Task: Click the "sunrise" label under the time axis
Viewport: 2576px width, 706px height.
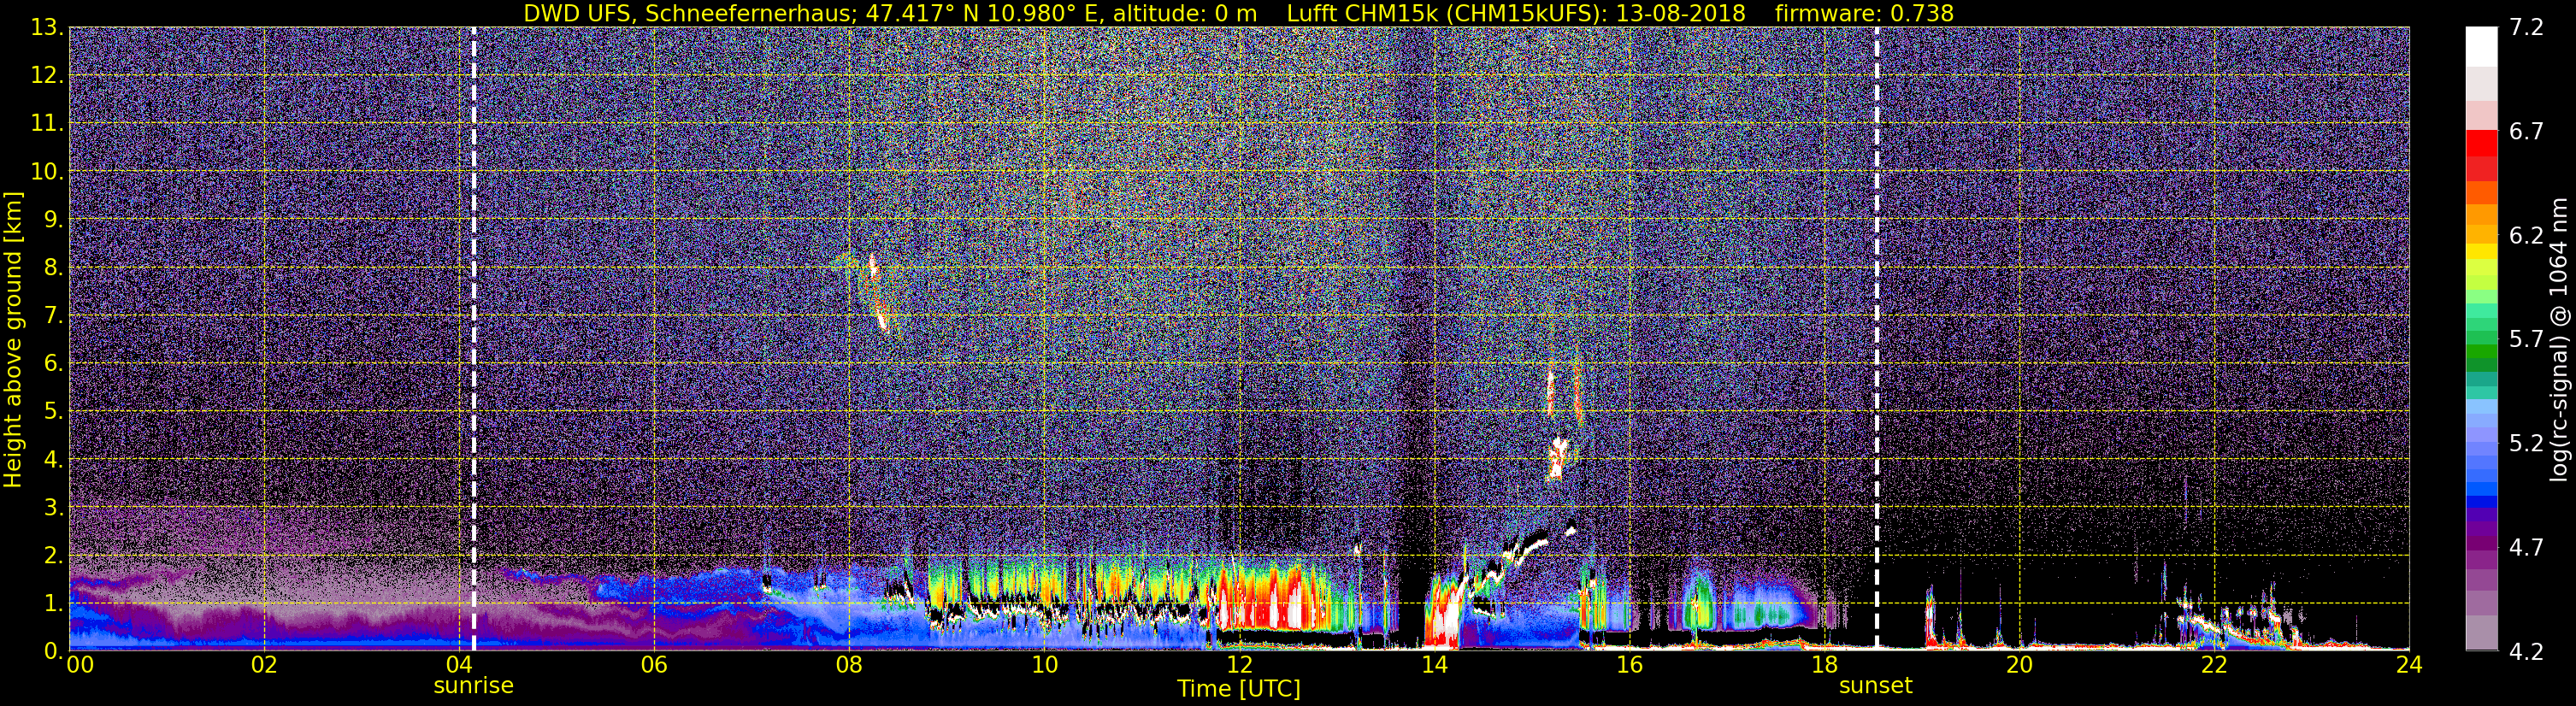Action: (473, 686)
